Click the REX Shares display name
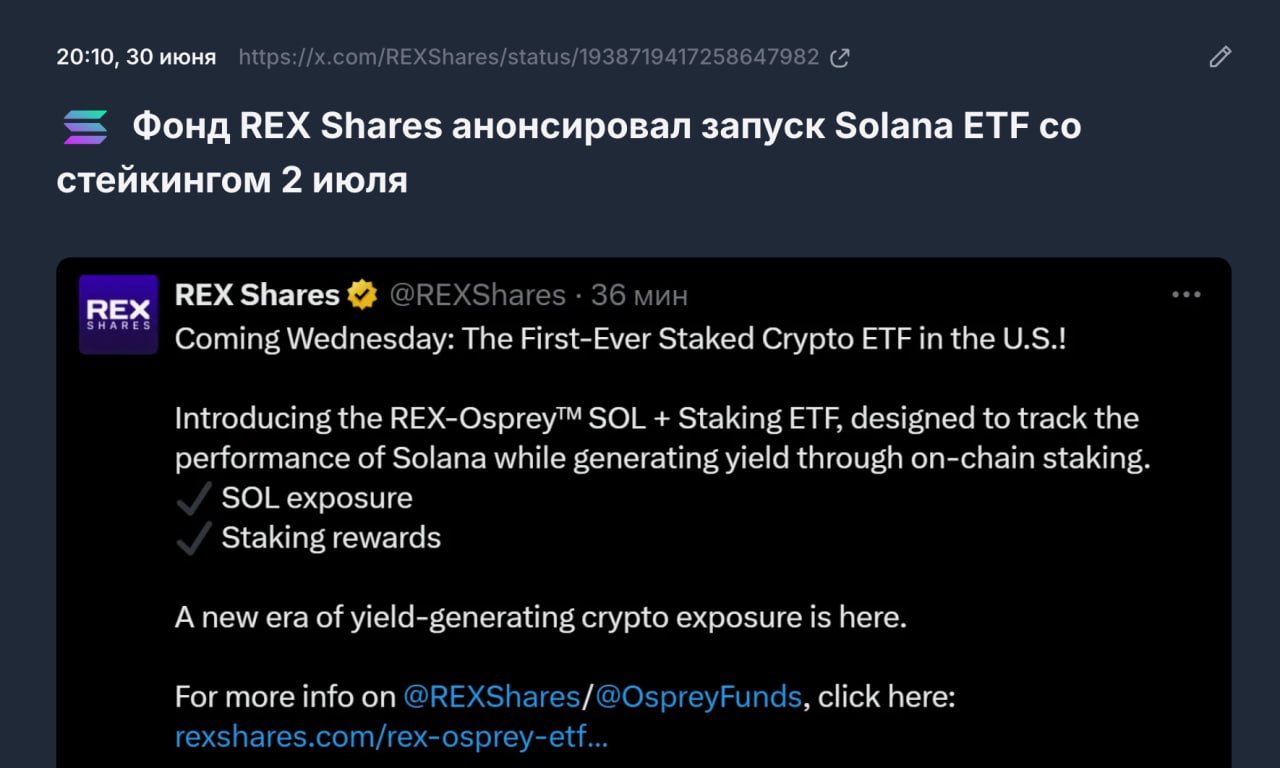The width and height of the screenshot is (1280, 768). click(257, 295)
